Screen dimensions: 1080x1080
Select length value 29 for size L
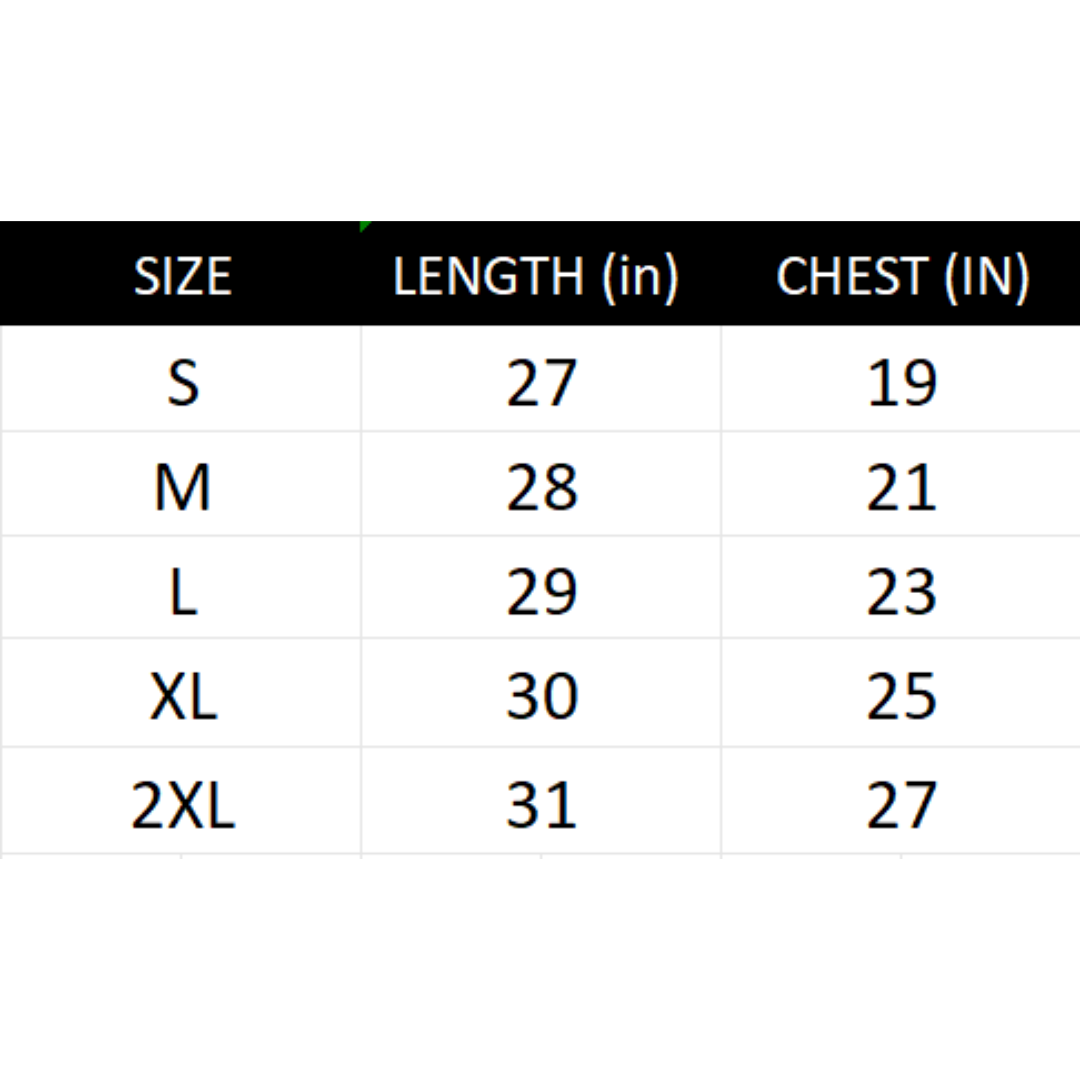[541, 591]
